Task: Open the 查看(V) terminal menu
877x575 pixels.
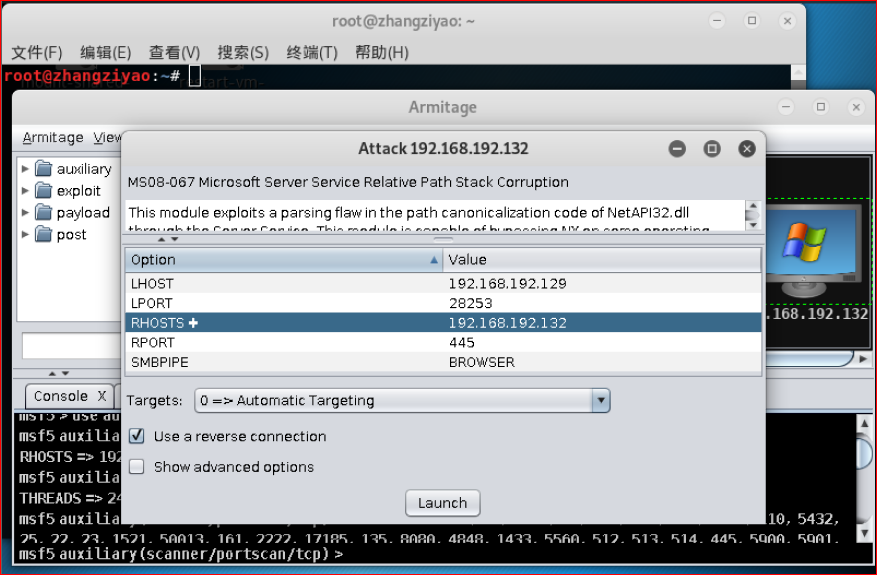Action: tap(175, 53)
